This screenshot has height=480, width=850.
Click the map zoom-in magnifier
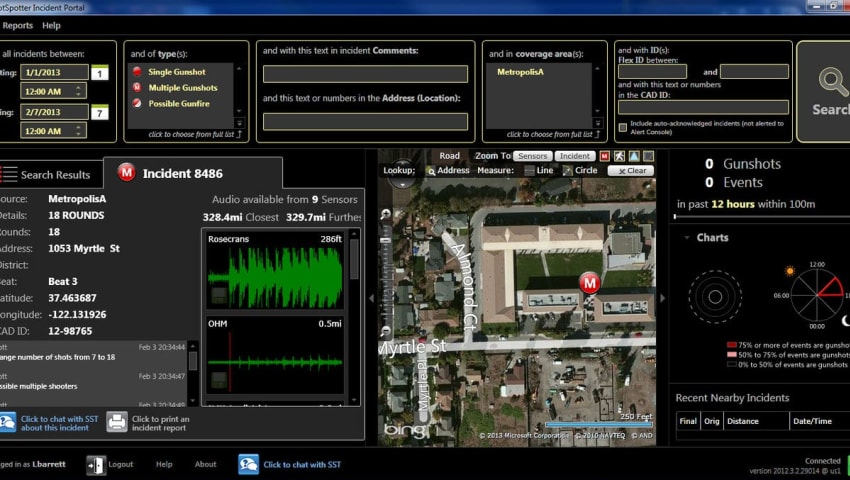coord(385,214)
